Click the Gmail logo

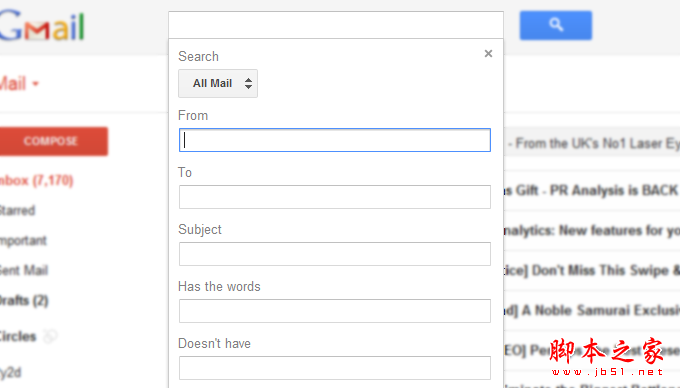(x=42, y=26)
